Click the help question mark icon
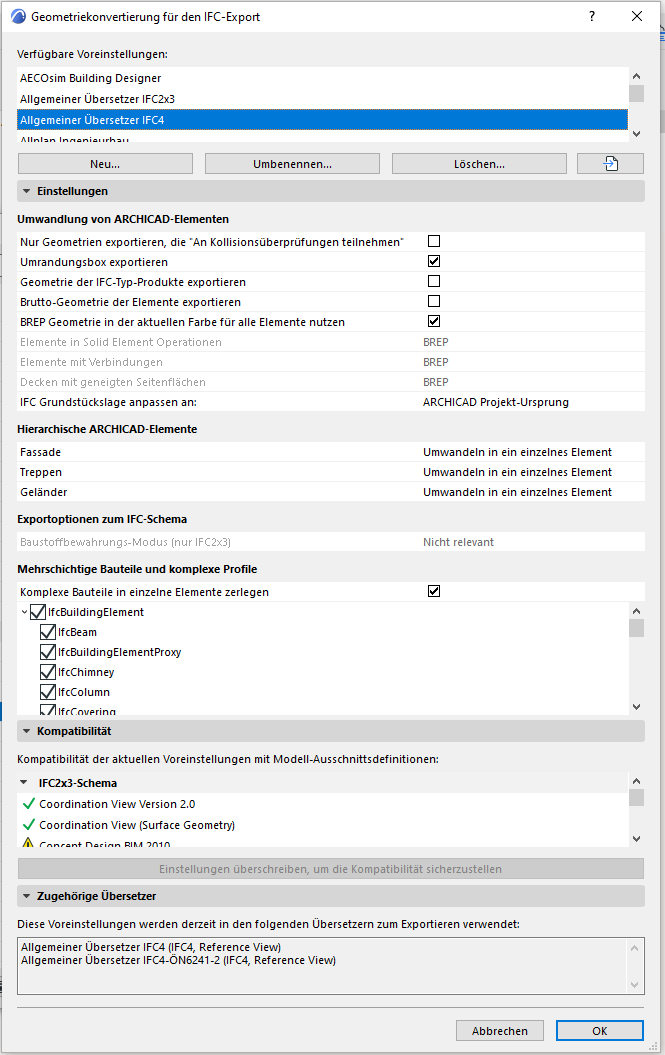665x1055 pixels. coord(593,17)
